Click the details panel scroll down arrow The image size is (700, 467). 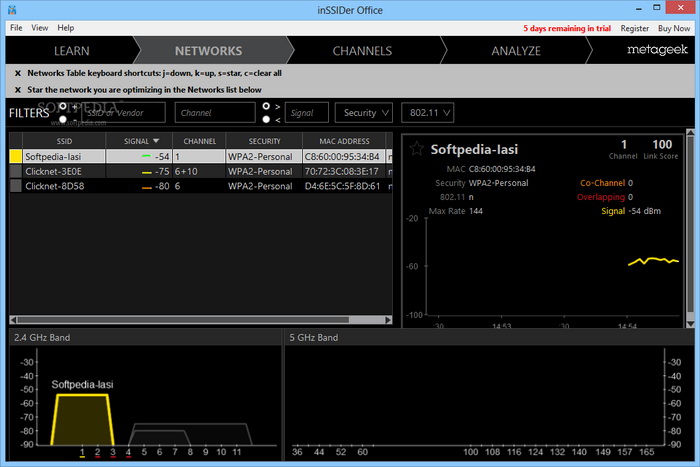[690, 324]
